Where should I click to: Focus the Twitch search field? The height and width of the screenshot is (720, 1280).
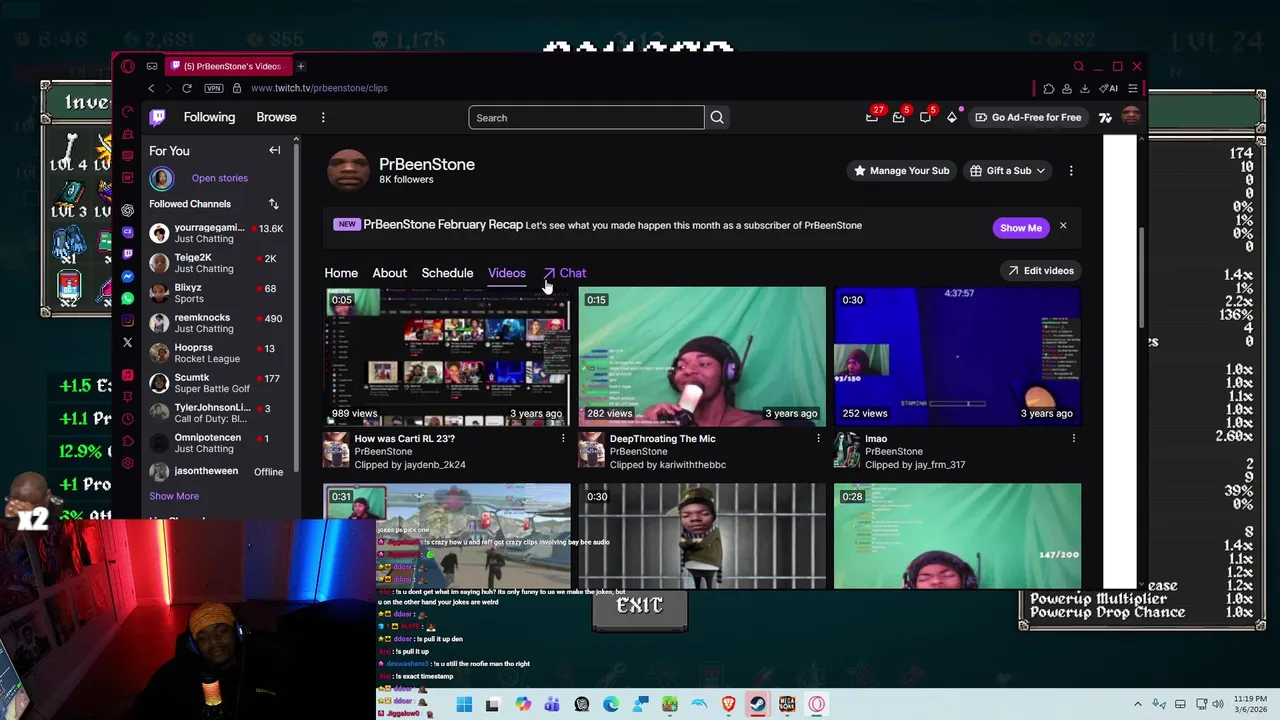click(586, 118)
